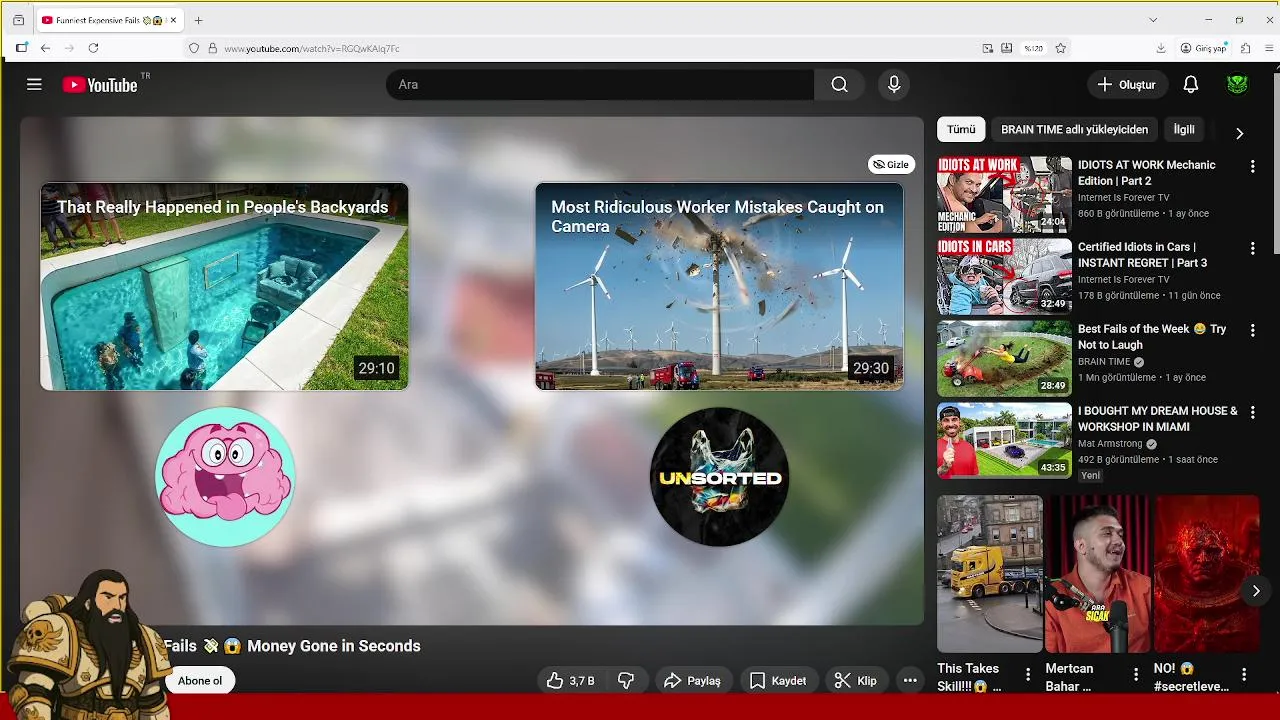The width and height of the screenshot is (1280, 720).
Task: Open the UNSORTED channel avatar
Action: (719, 477)
